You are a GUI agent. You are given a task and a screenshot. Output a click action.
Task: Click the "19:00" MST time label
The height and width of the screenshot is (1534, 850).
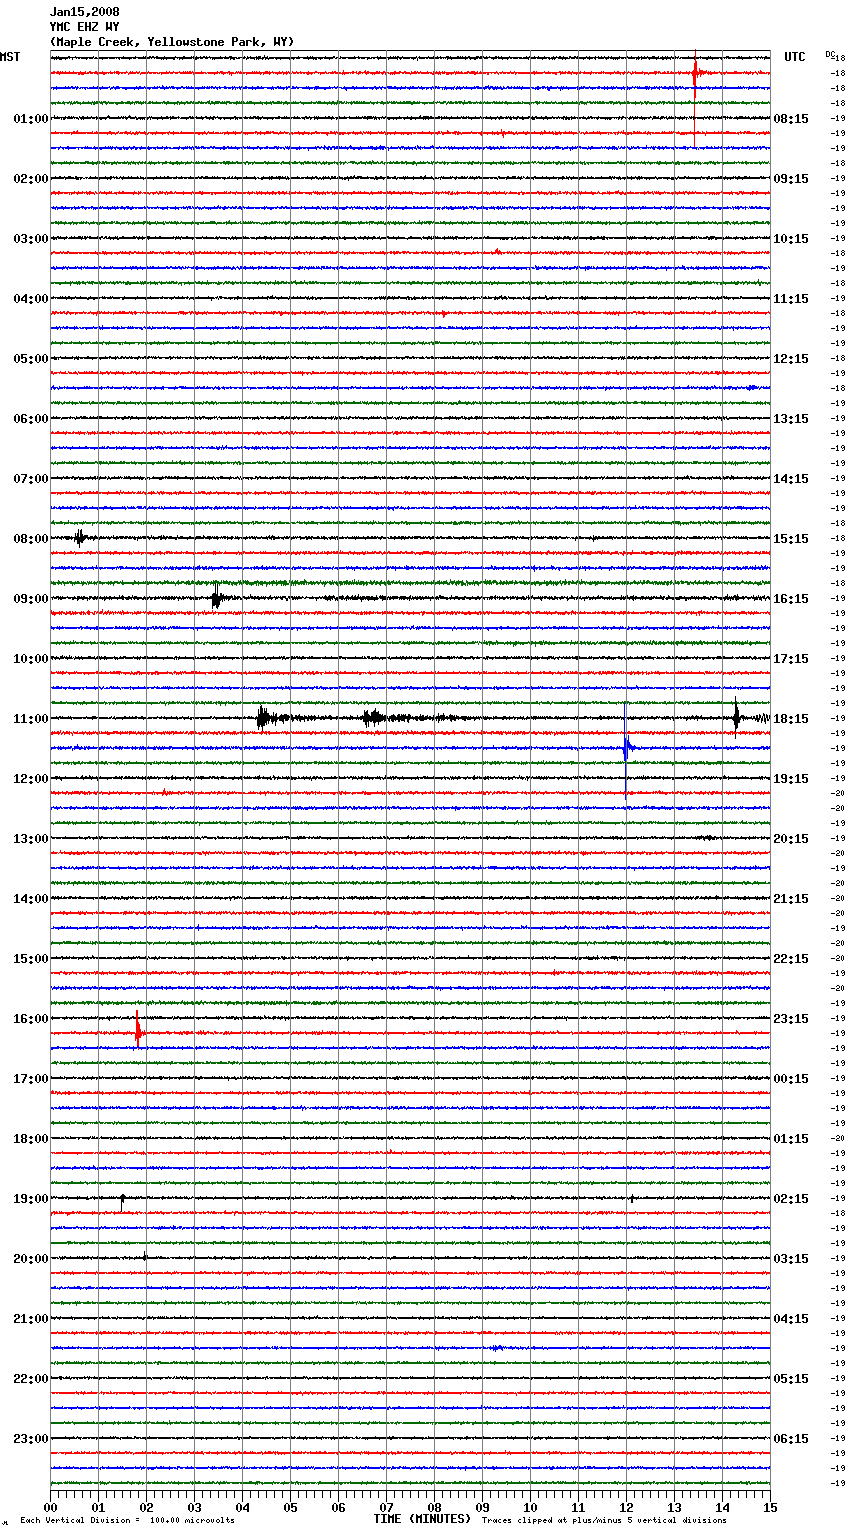click(30, 1199)
